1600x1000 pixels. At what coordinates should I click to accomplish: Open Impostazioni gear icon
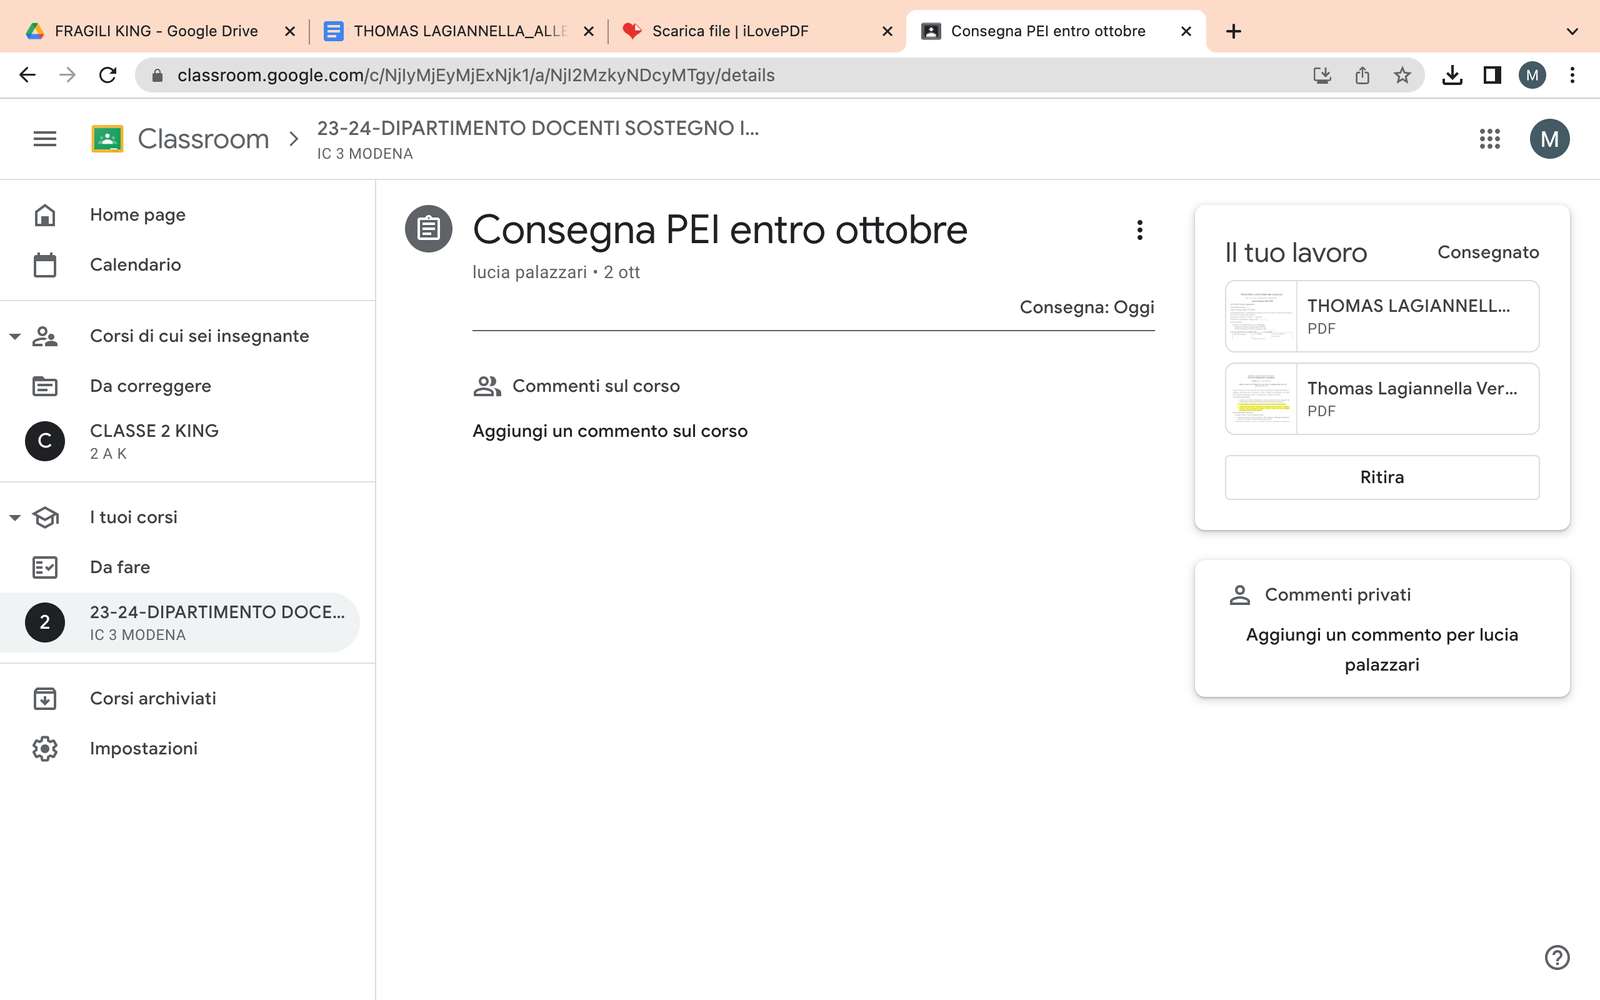tap(45, 748)
